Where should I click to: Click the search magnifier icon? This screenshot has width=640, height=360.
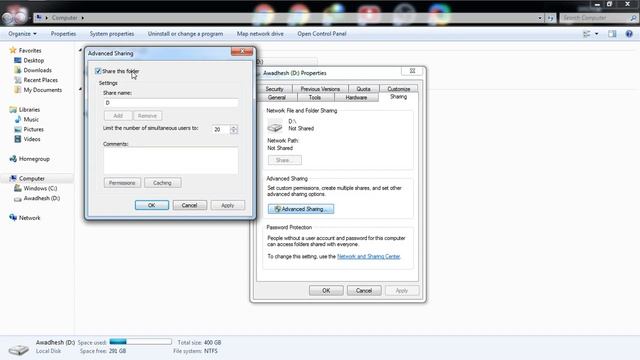click(633, 18)
